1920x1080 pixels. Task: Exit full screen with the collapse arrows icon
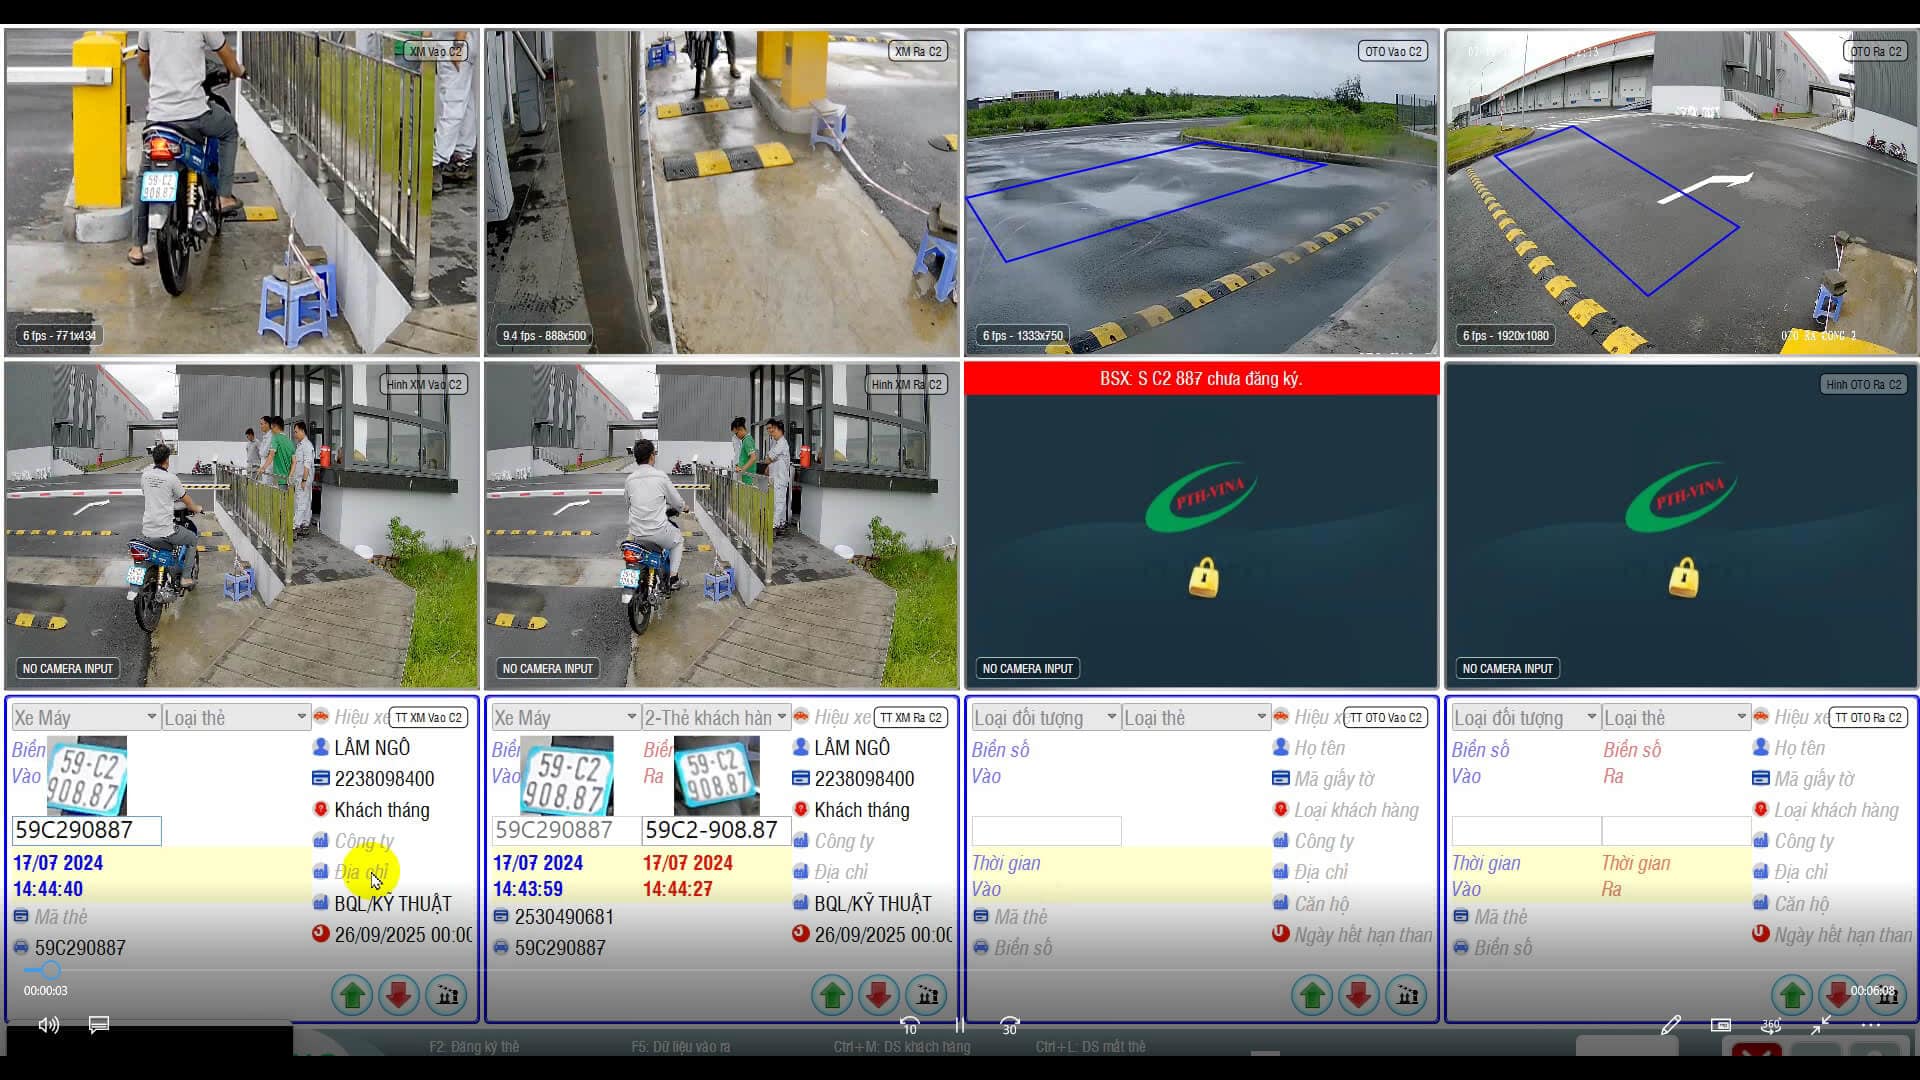[1820, 1026]
